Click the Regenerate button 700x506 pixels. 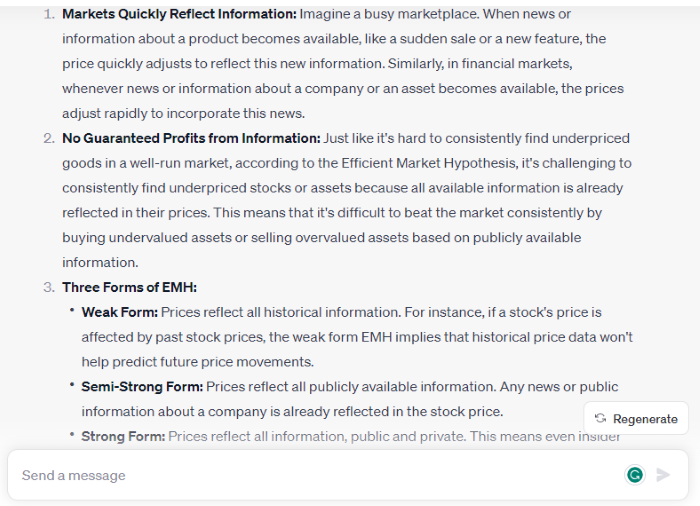coord(636,418)
